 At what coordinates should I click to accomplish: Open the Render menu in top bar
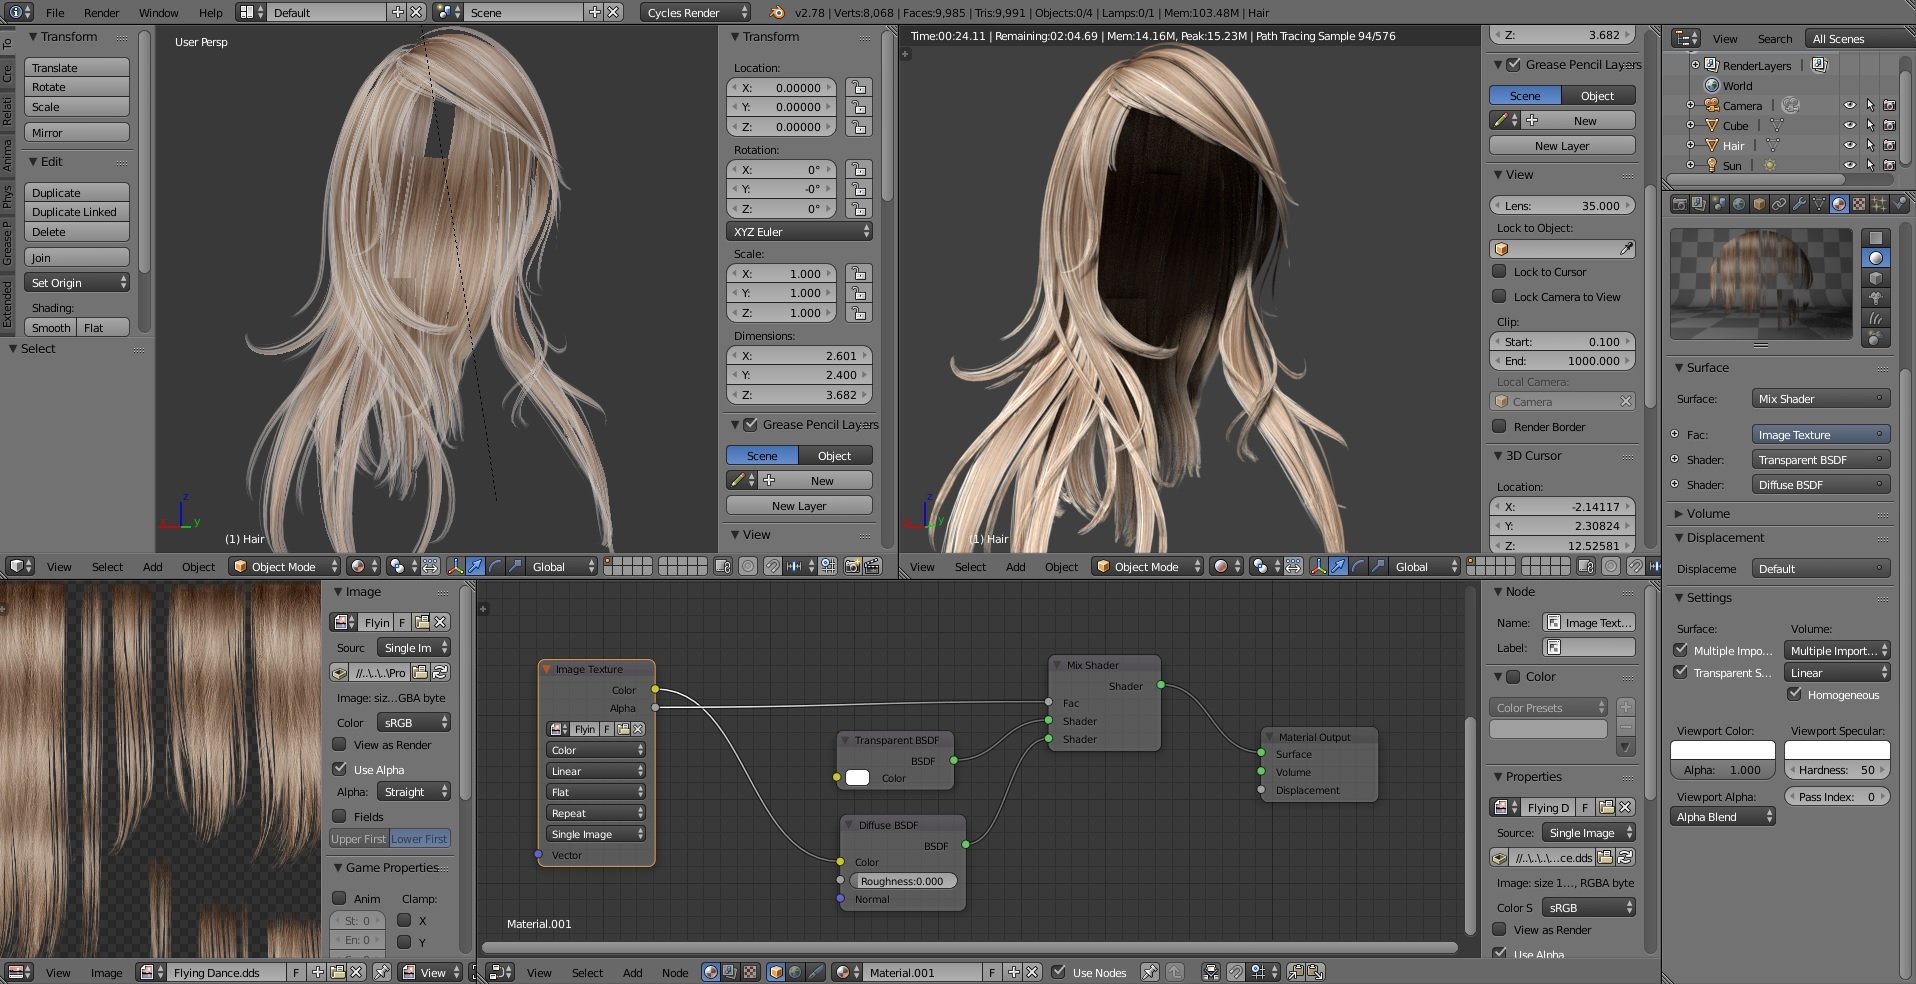pyautogui.click(x=101, y=13)
